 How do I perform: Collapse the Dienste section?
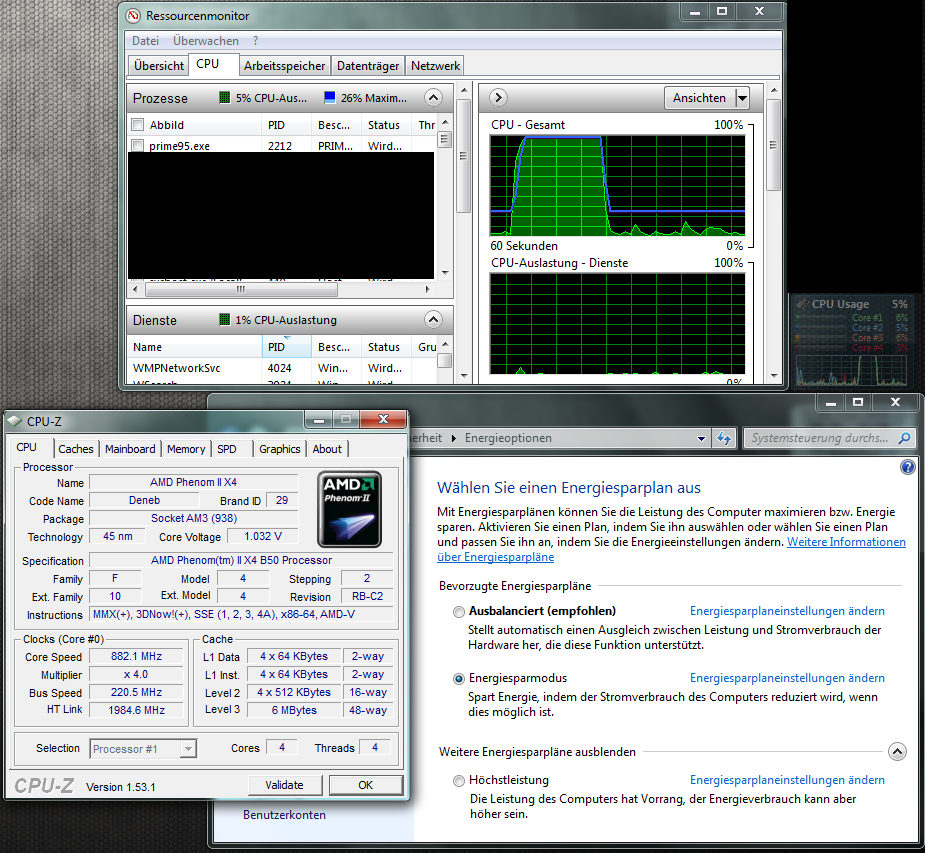point(433,320)
